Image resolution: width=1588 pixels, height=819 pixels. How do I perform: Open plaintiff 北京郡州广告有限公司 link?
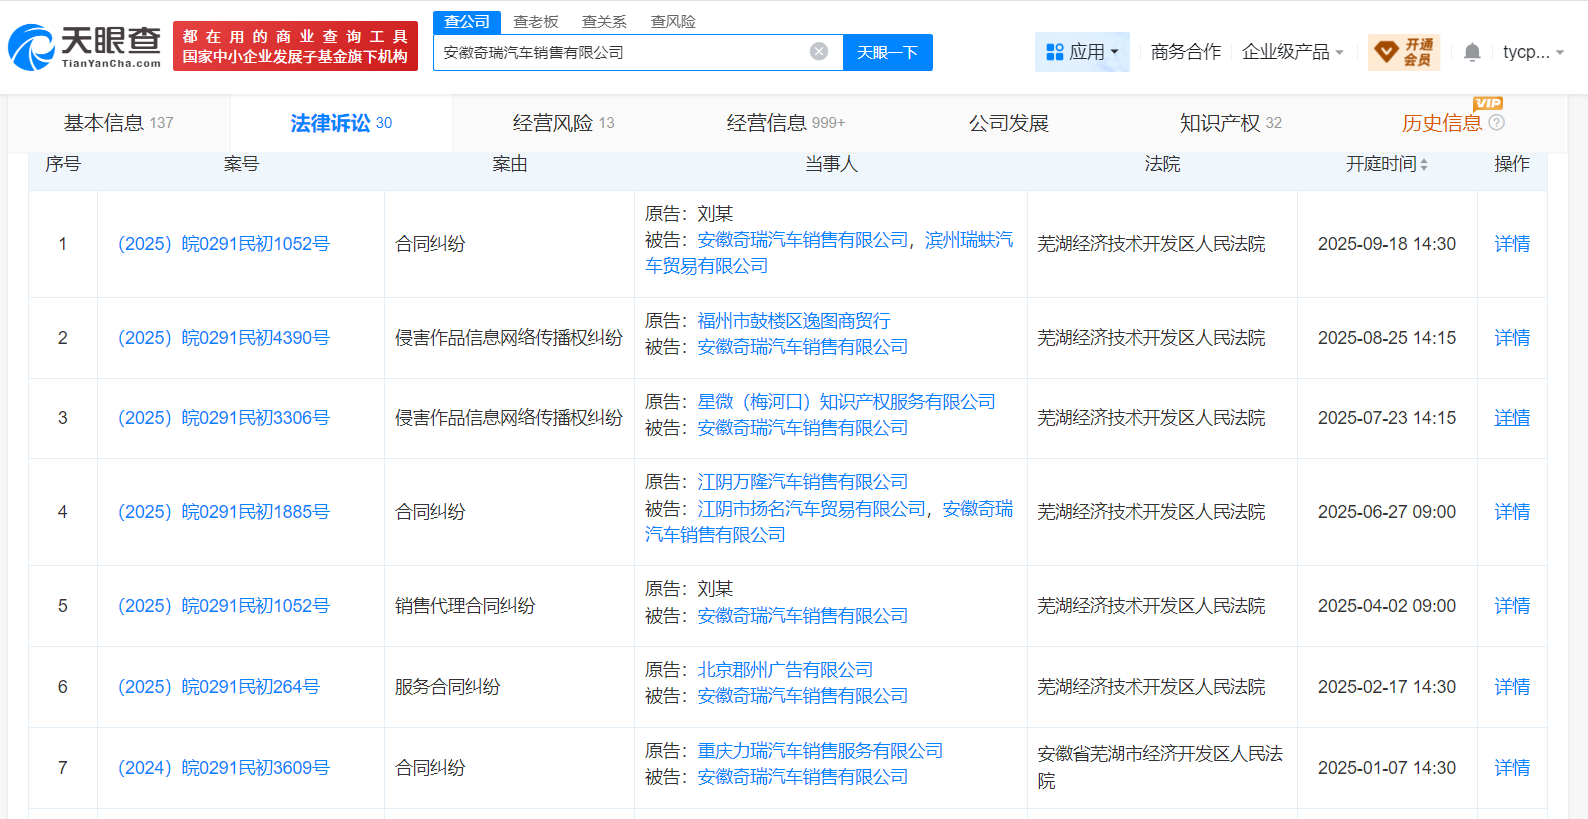(785, 670)
